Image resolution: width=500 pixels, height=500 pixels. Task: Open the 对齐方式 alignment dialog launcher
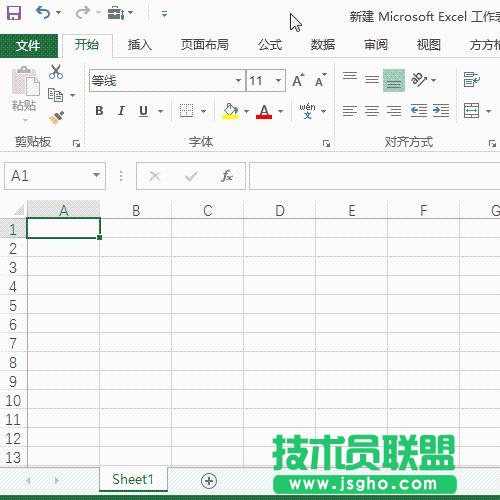pyautogui.click(x=492, y=143)
